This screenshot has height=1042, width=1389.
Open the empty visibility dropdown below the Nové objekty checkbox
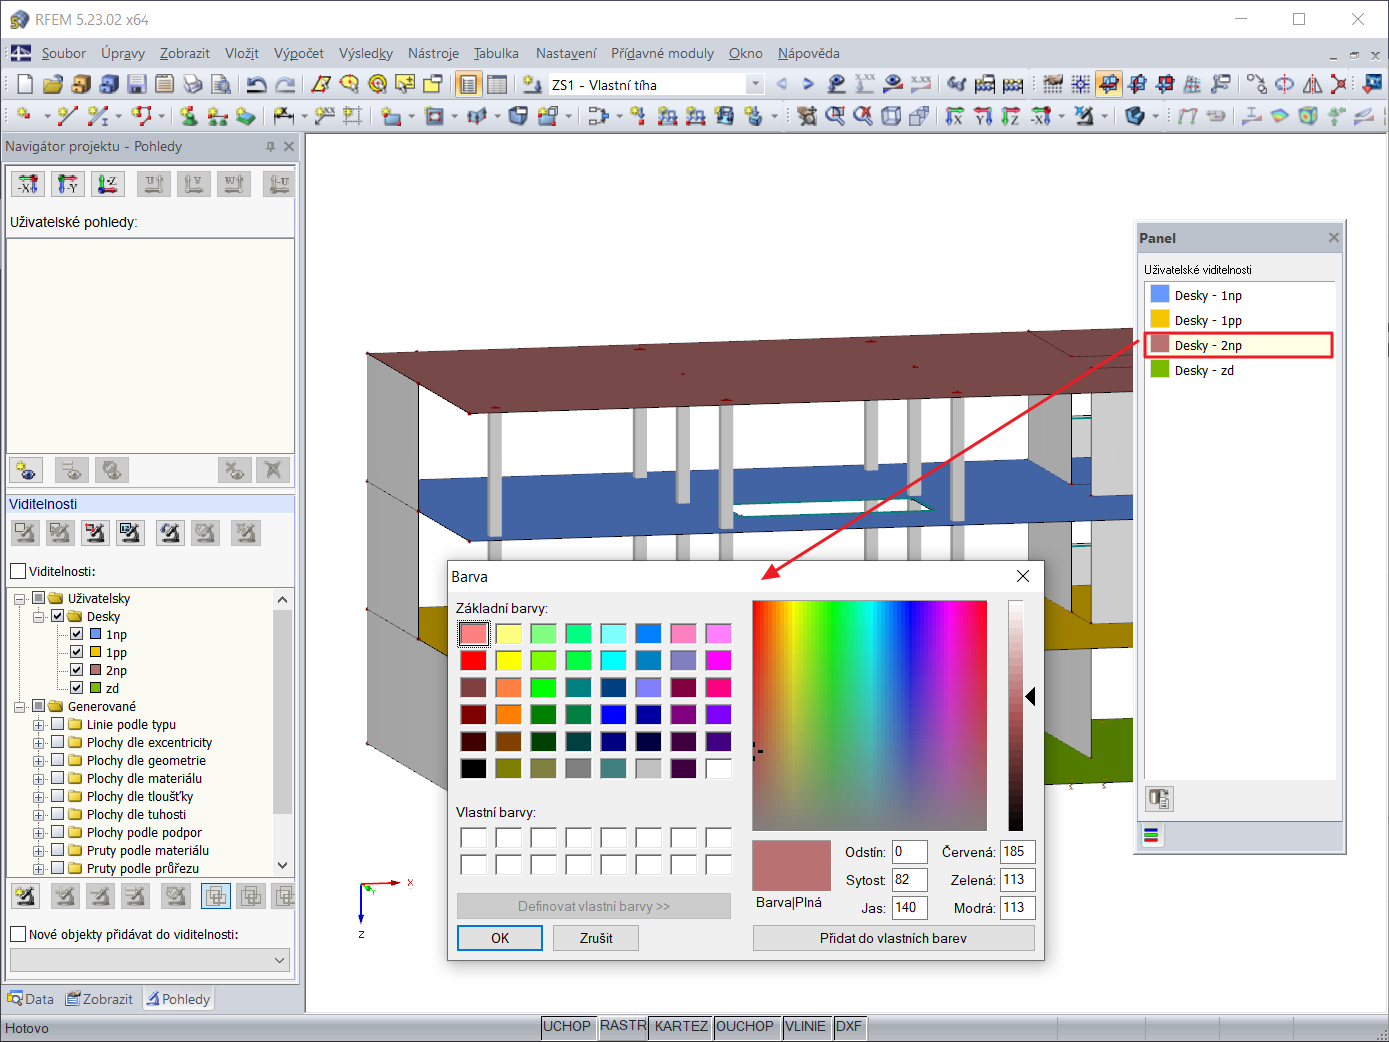[150, 960]
